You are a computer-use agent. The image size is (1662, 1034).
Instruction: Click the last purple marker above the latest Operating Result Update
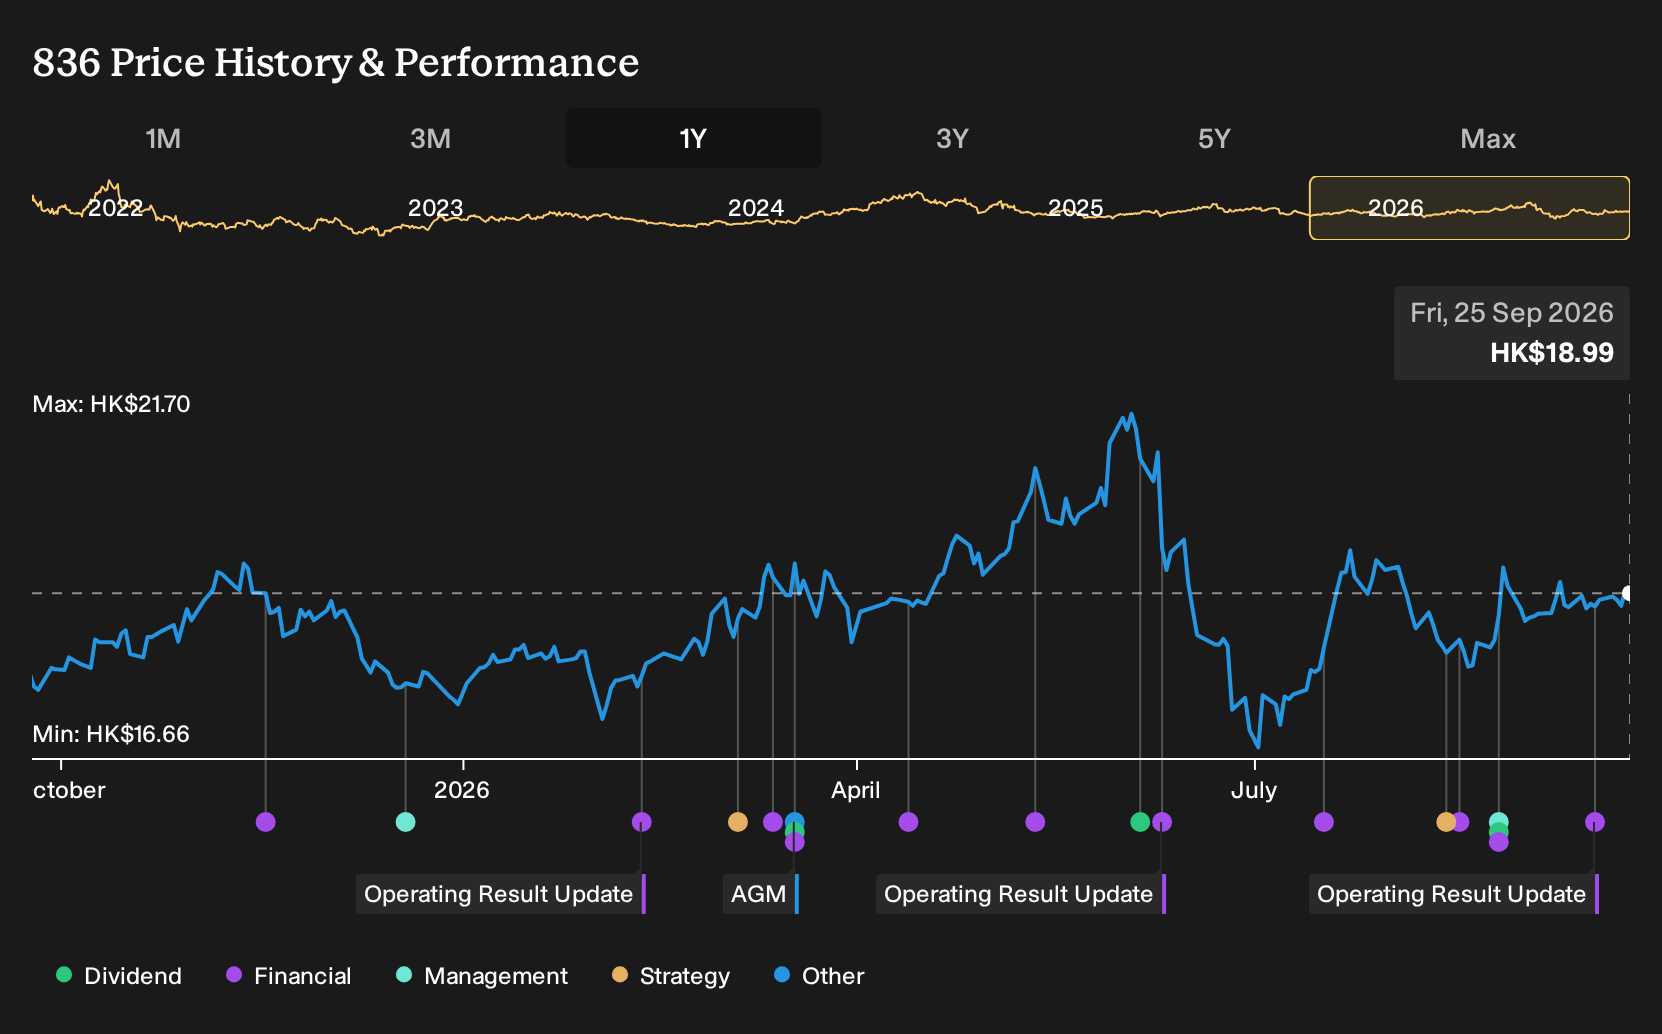pos(1595,822)
